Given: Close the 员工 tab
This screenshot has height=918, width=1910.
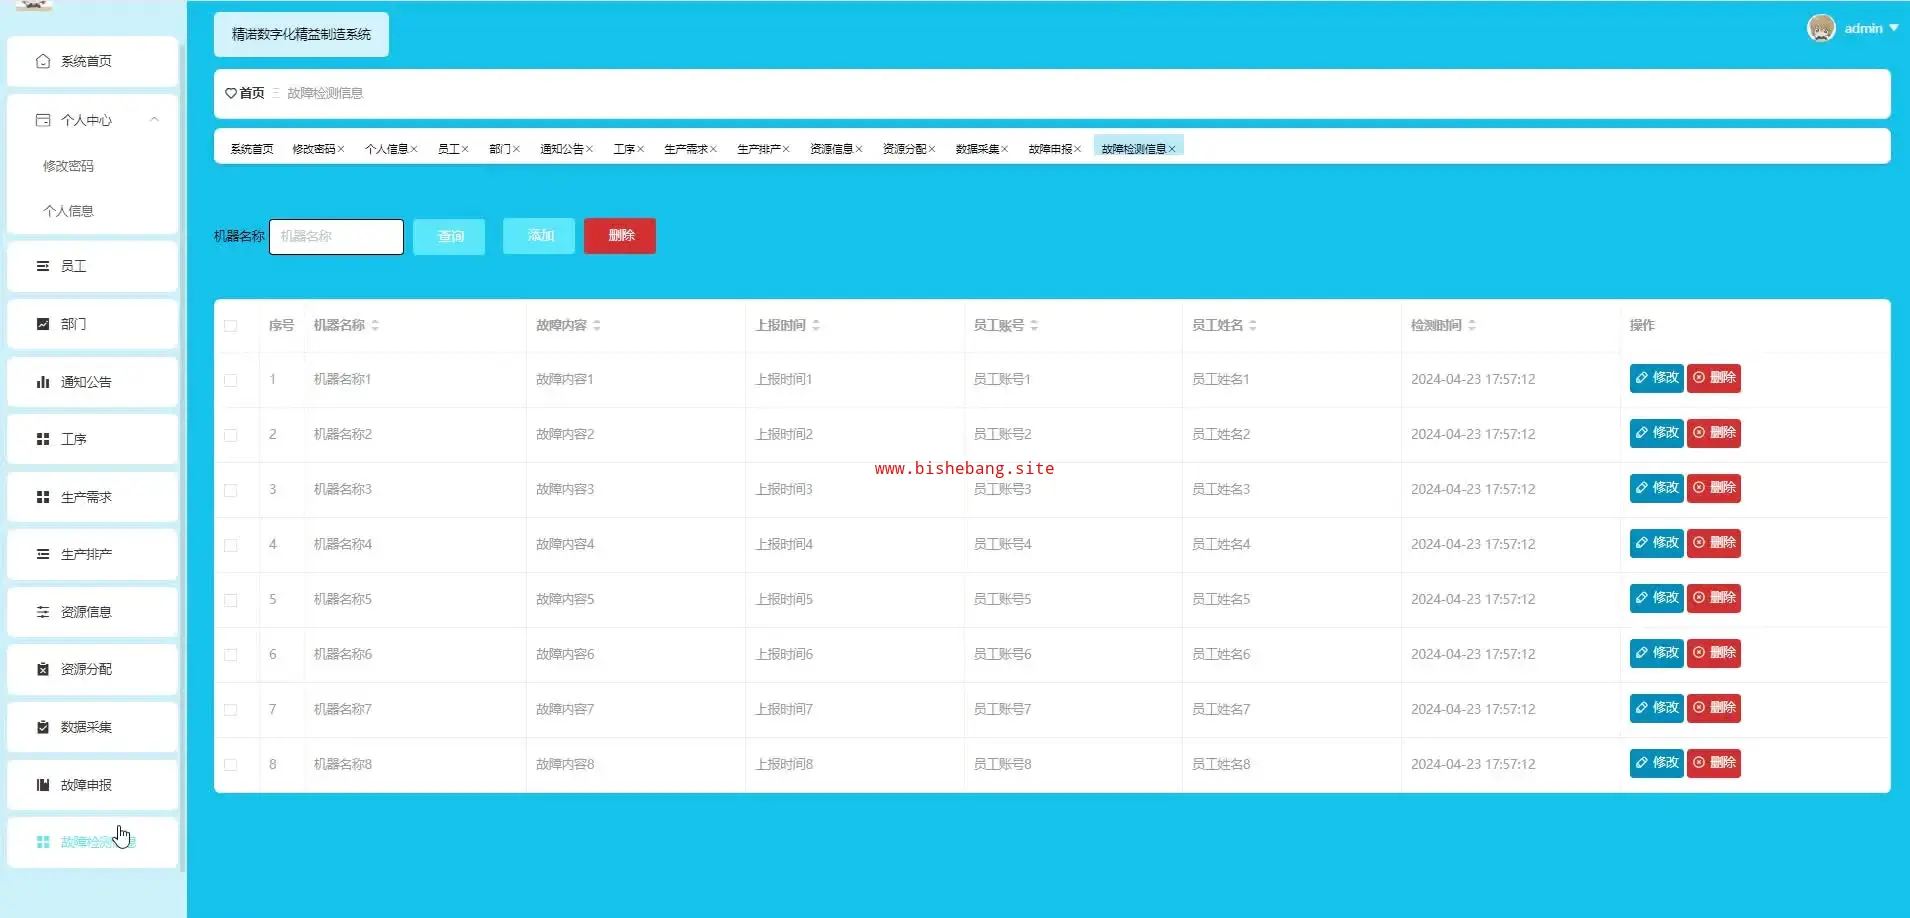Looking at the screenshot, I should 465,149.
